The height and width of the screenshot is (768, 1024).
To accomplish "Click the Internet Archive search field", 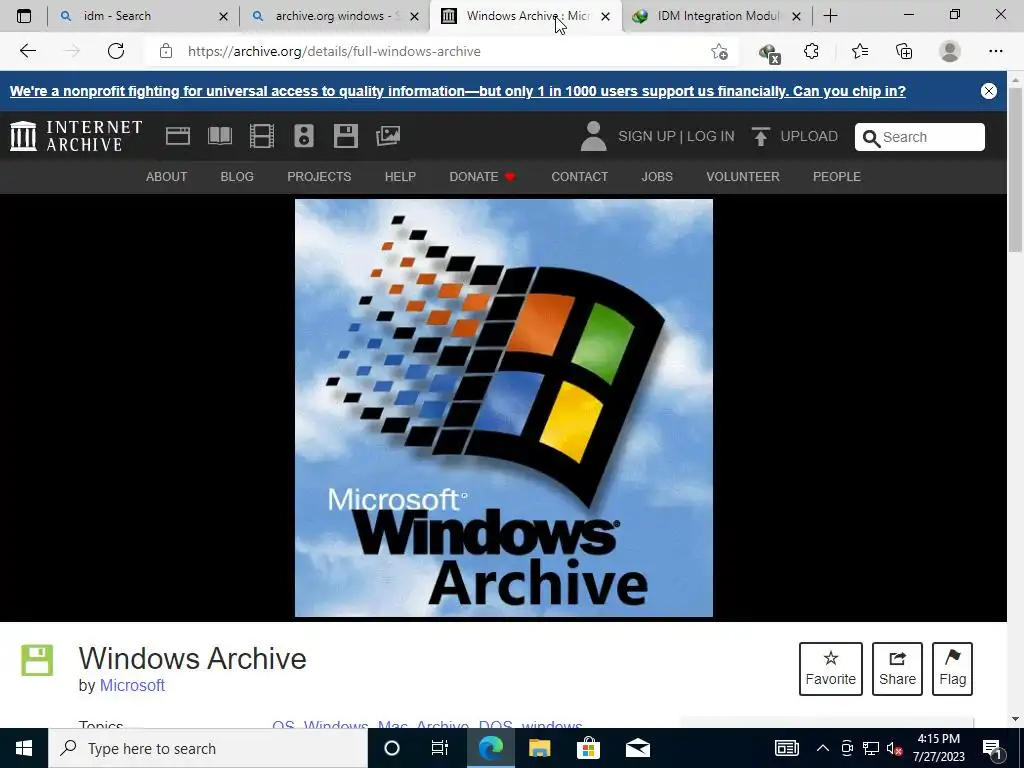I will (920, 137).
